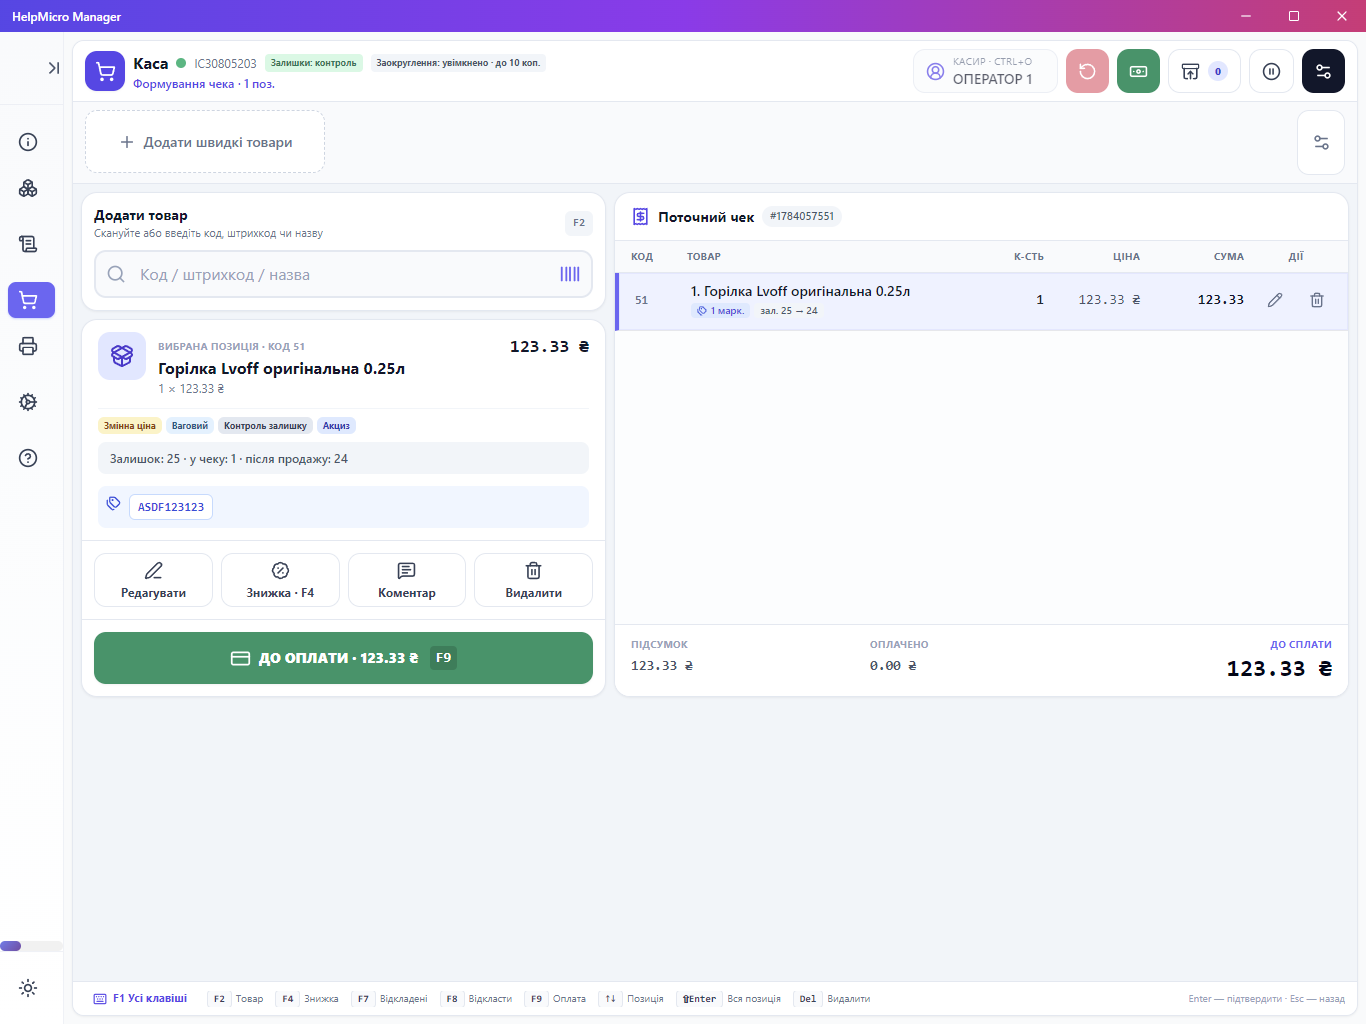Click the quantity 1 cell in receipt

pyautogui.click(x=1040, y=300)
